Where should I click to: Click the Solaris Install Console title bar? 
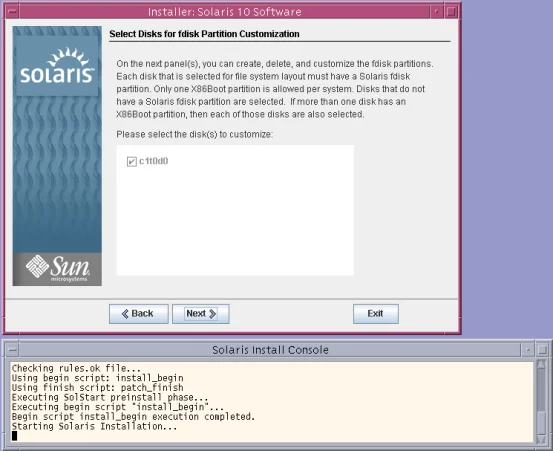coord(270,350)
